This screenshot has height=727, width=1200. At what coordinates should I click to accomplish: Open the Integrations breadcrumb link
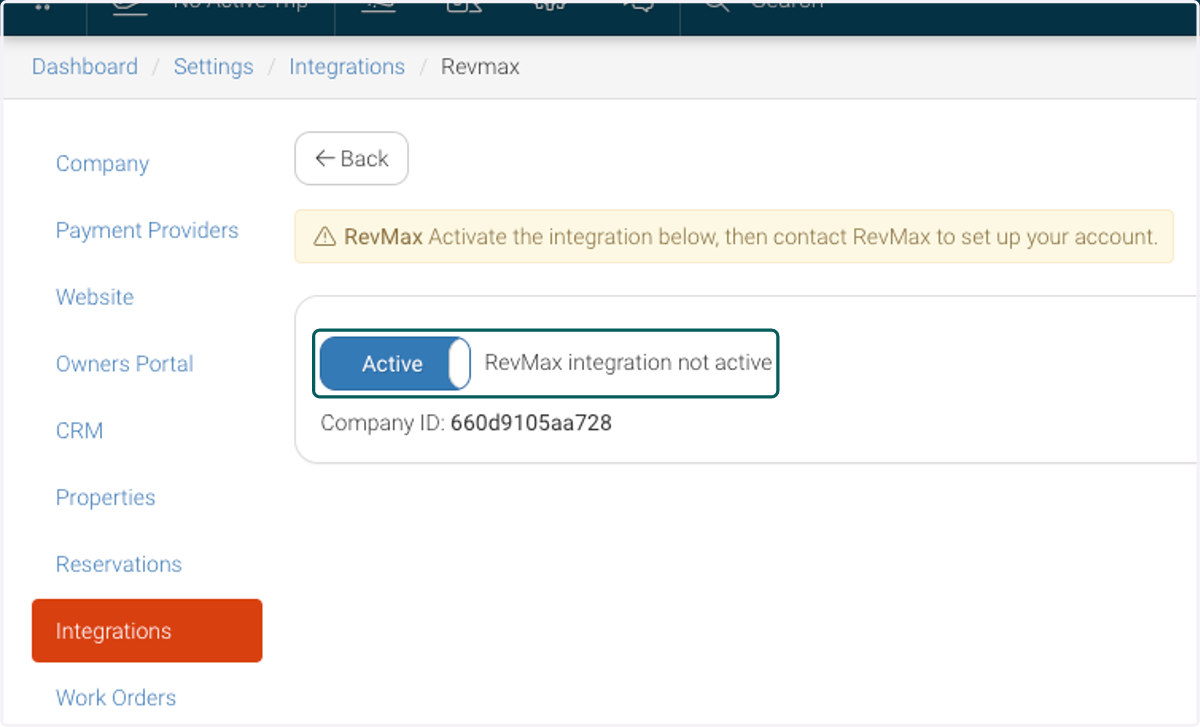coord(347,67)
